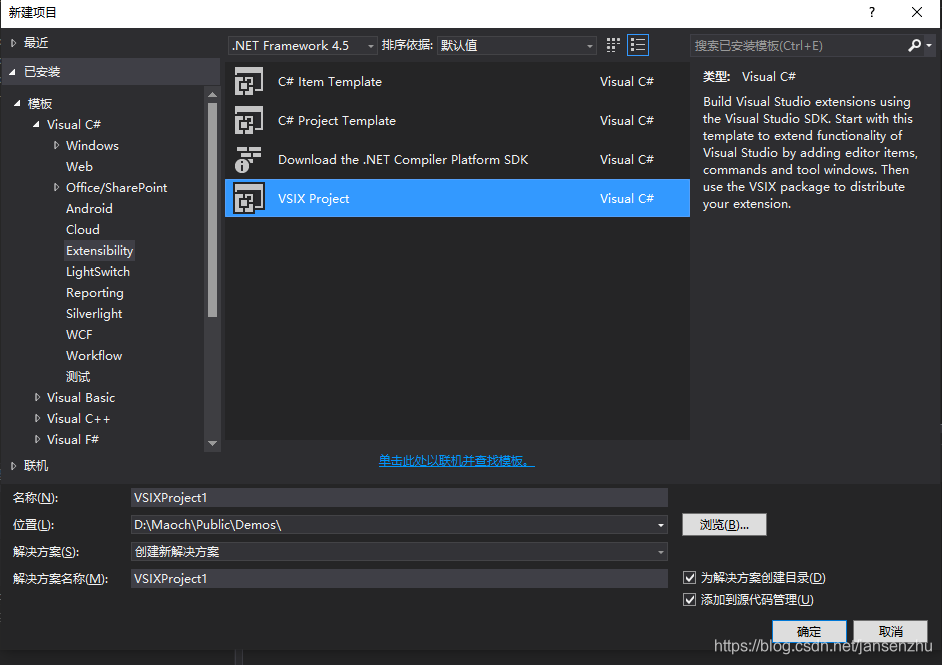Screen dimensions: 942x665
Task: Open search options dropdown arrow
Action: (x=929, y=45)
